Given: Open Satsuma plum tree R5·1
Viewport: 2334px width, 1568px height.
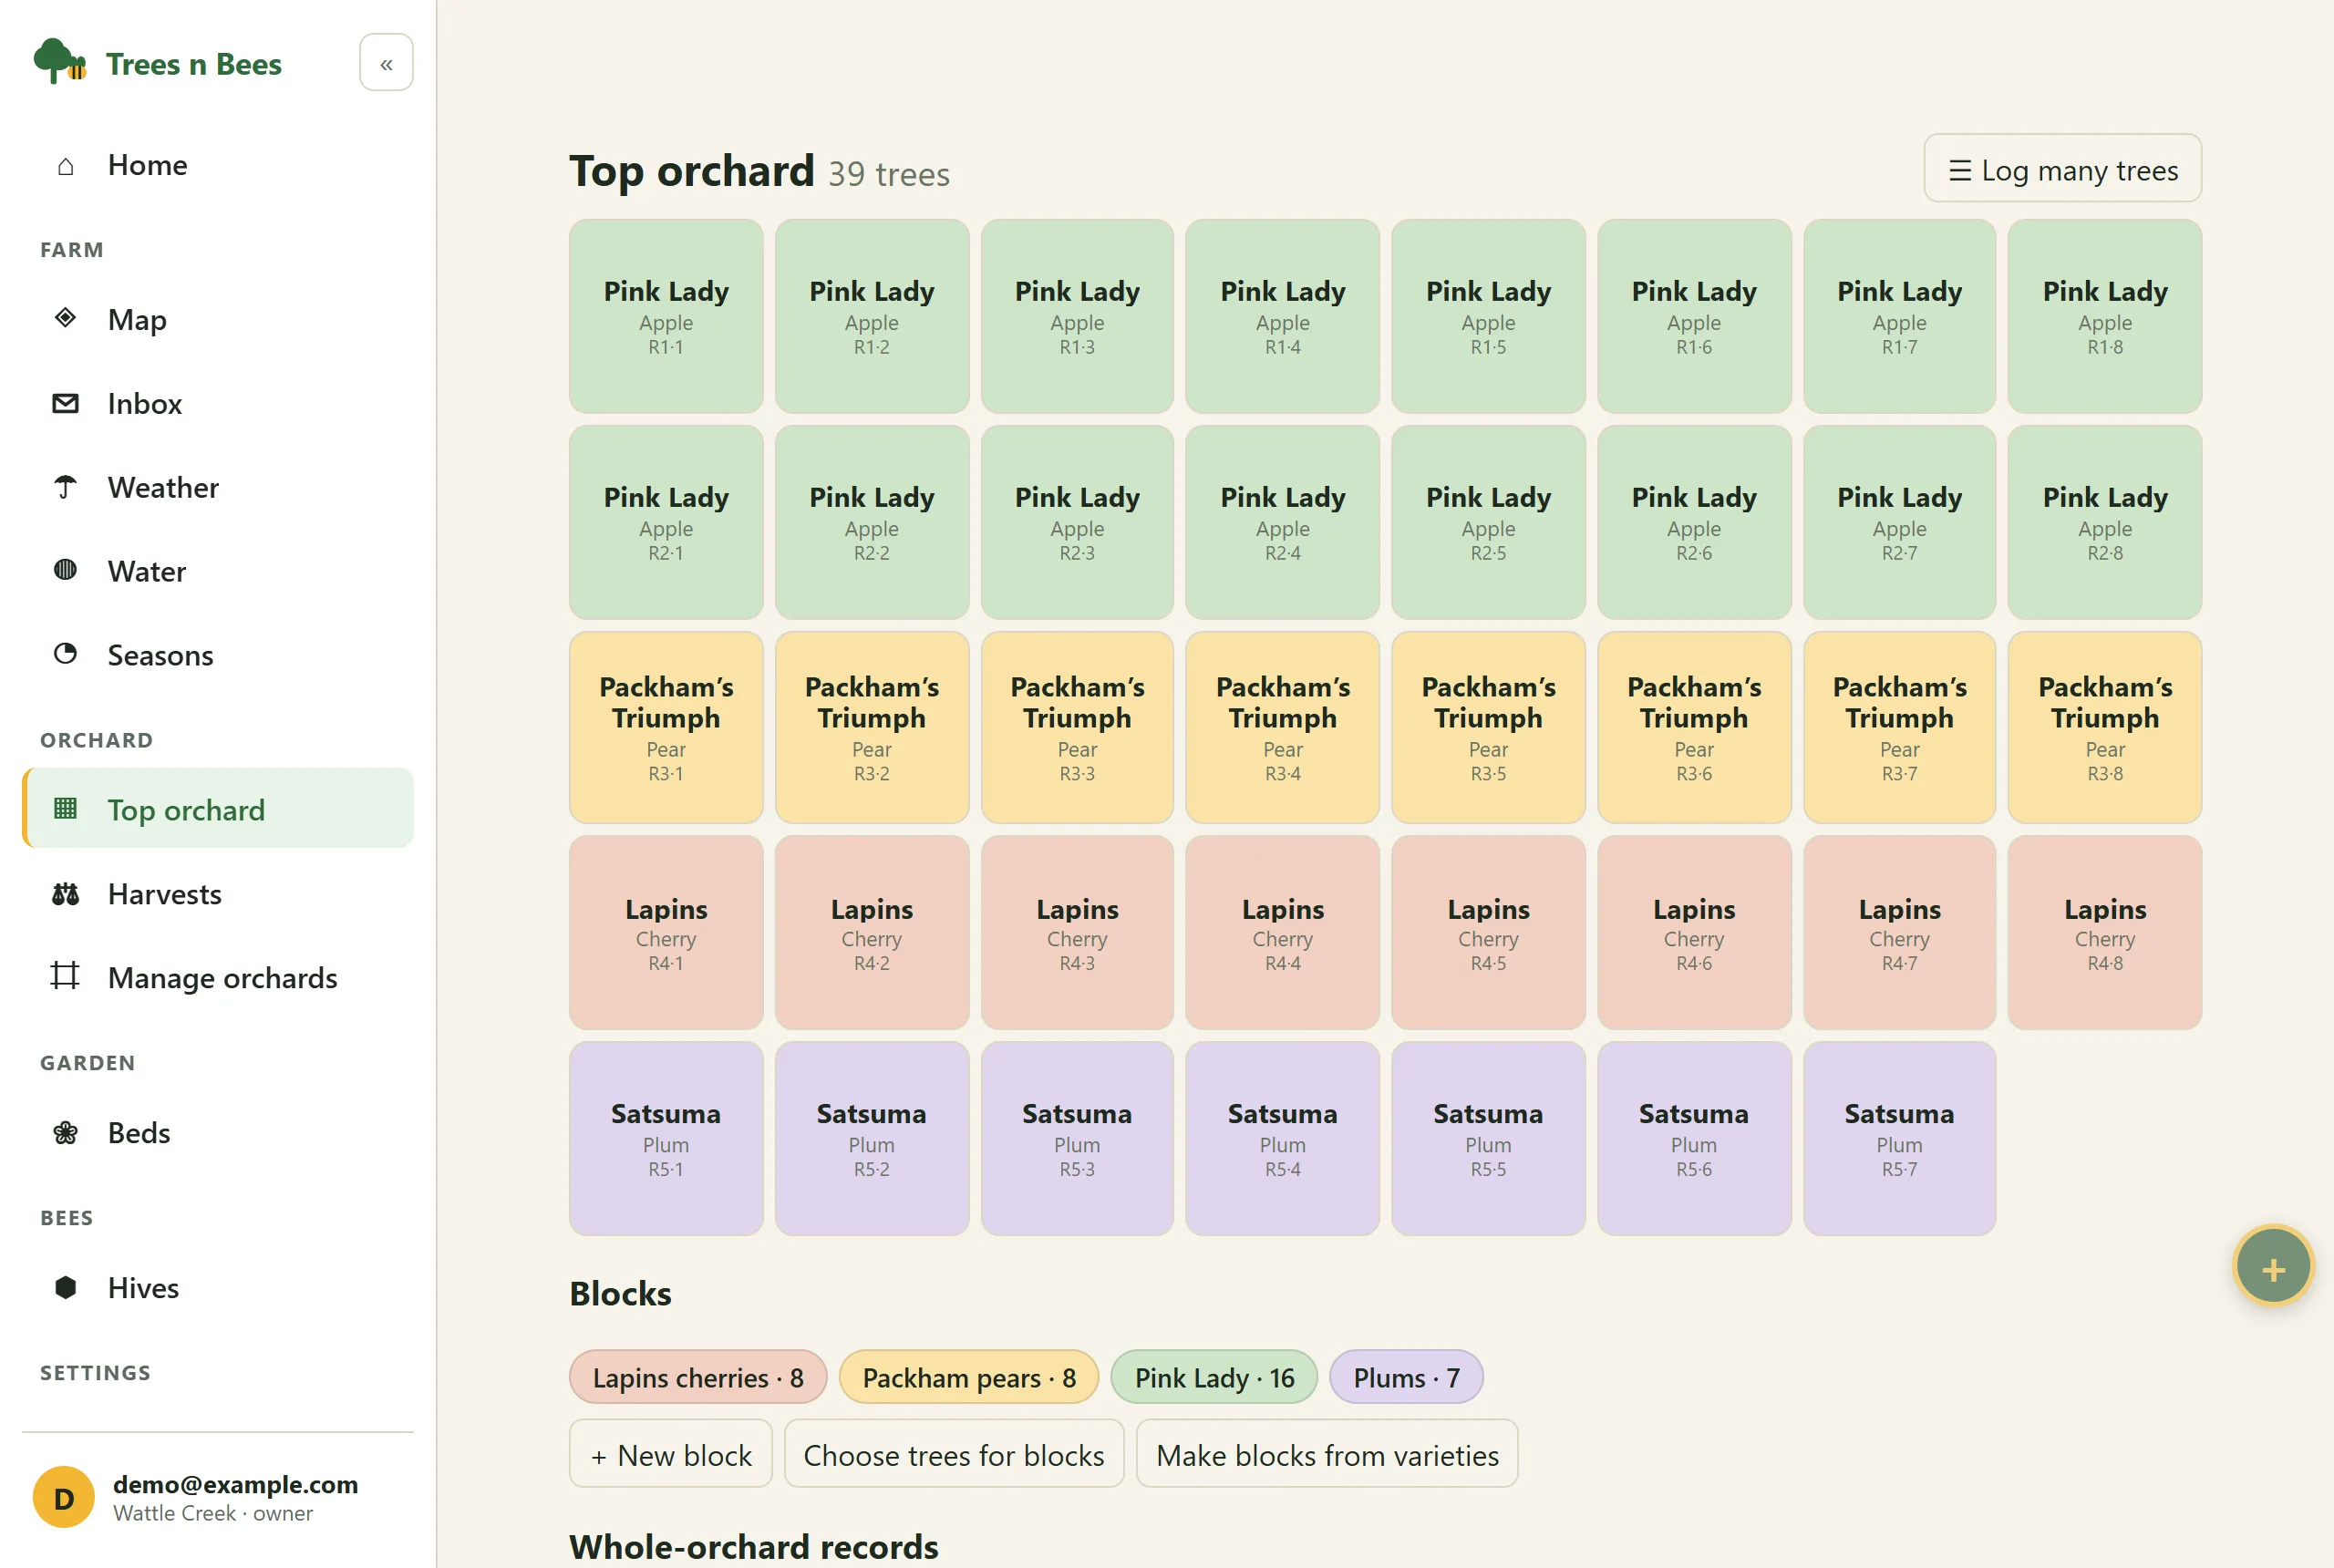Looking at the screenshot, I should click(x=666, y=1139).
